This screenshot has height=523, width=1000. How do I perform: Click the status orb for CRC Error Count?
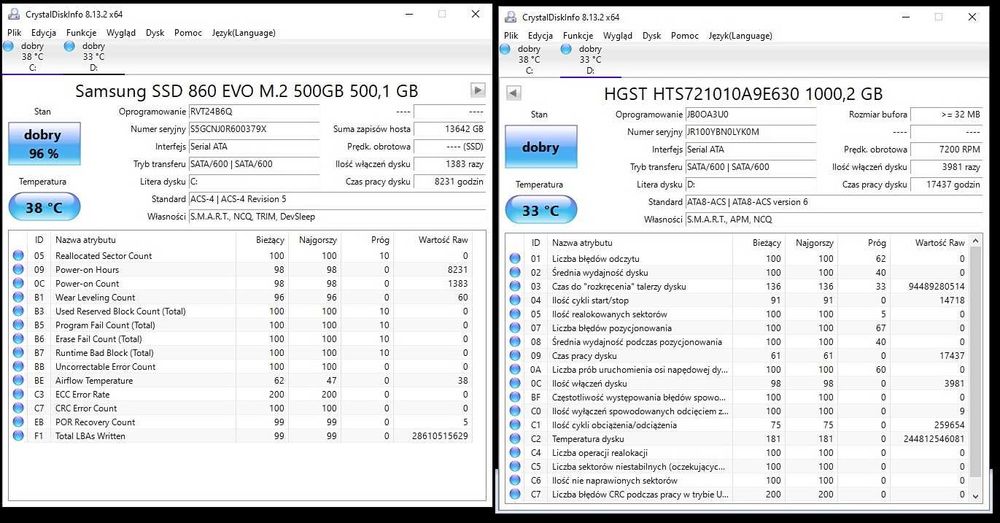[x=18, y=408]
